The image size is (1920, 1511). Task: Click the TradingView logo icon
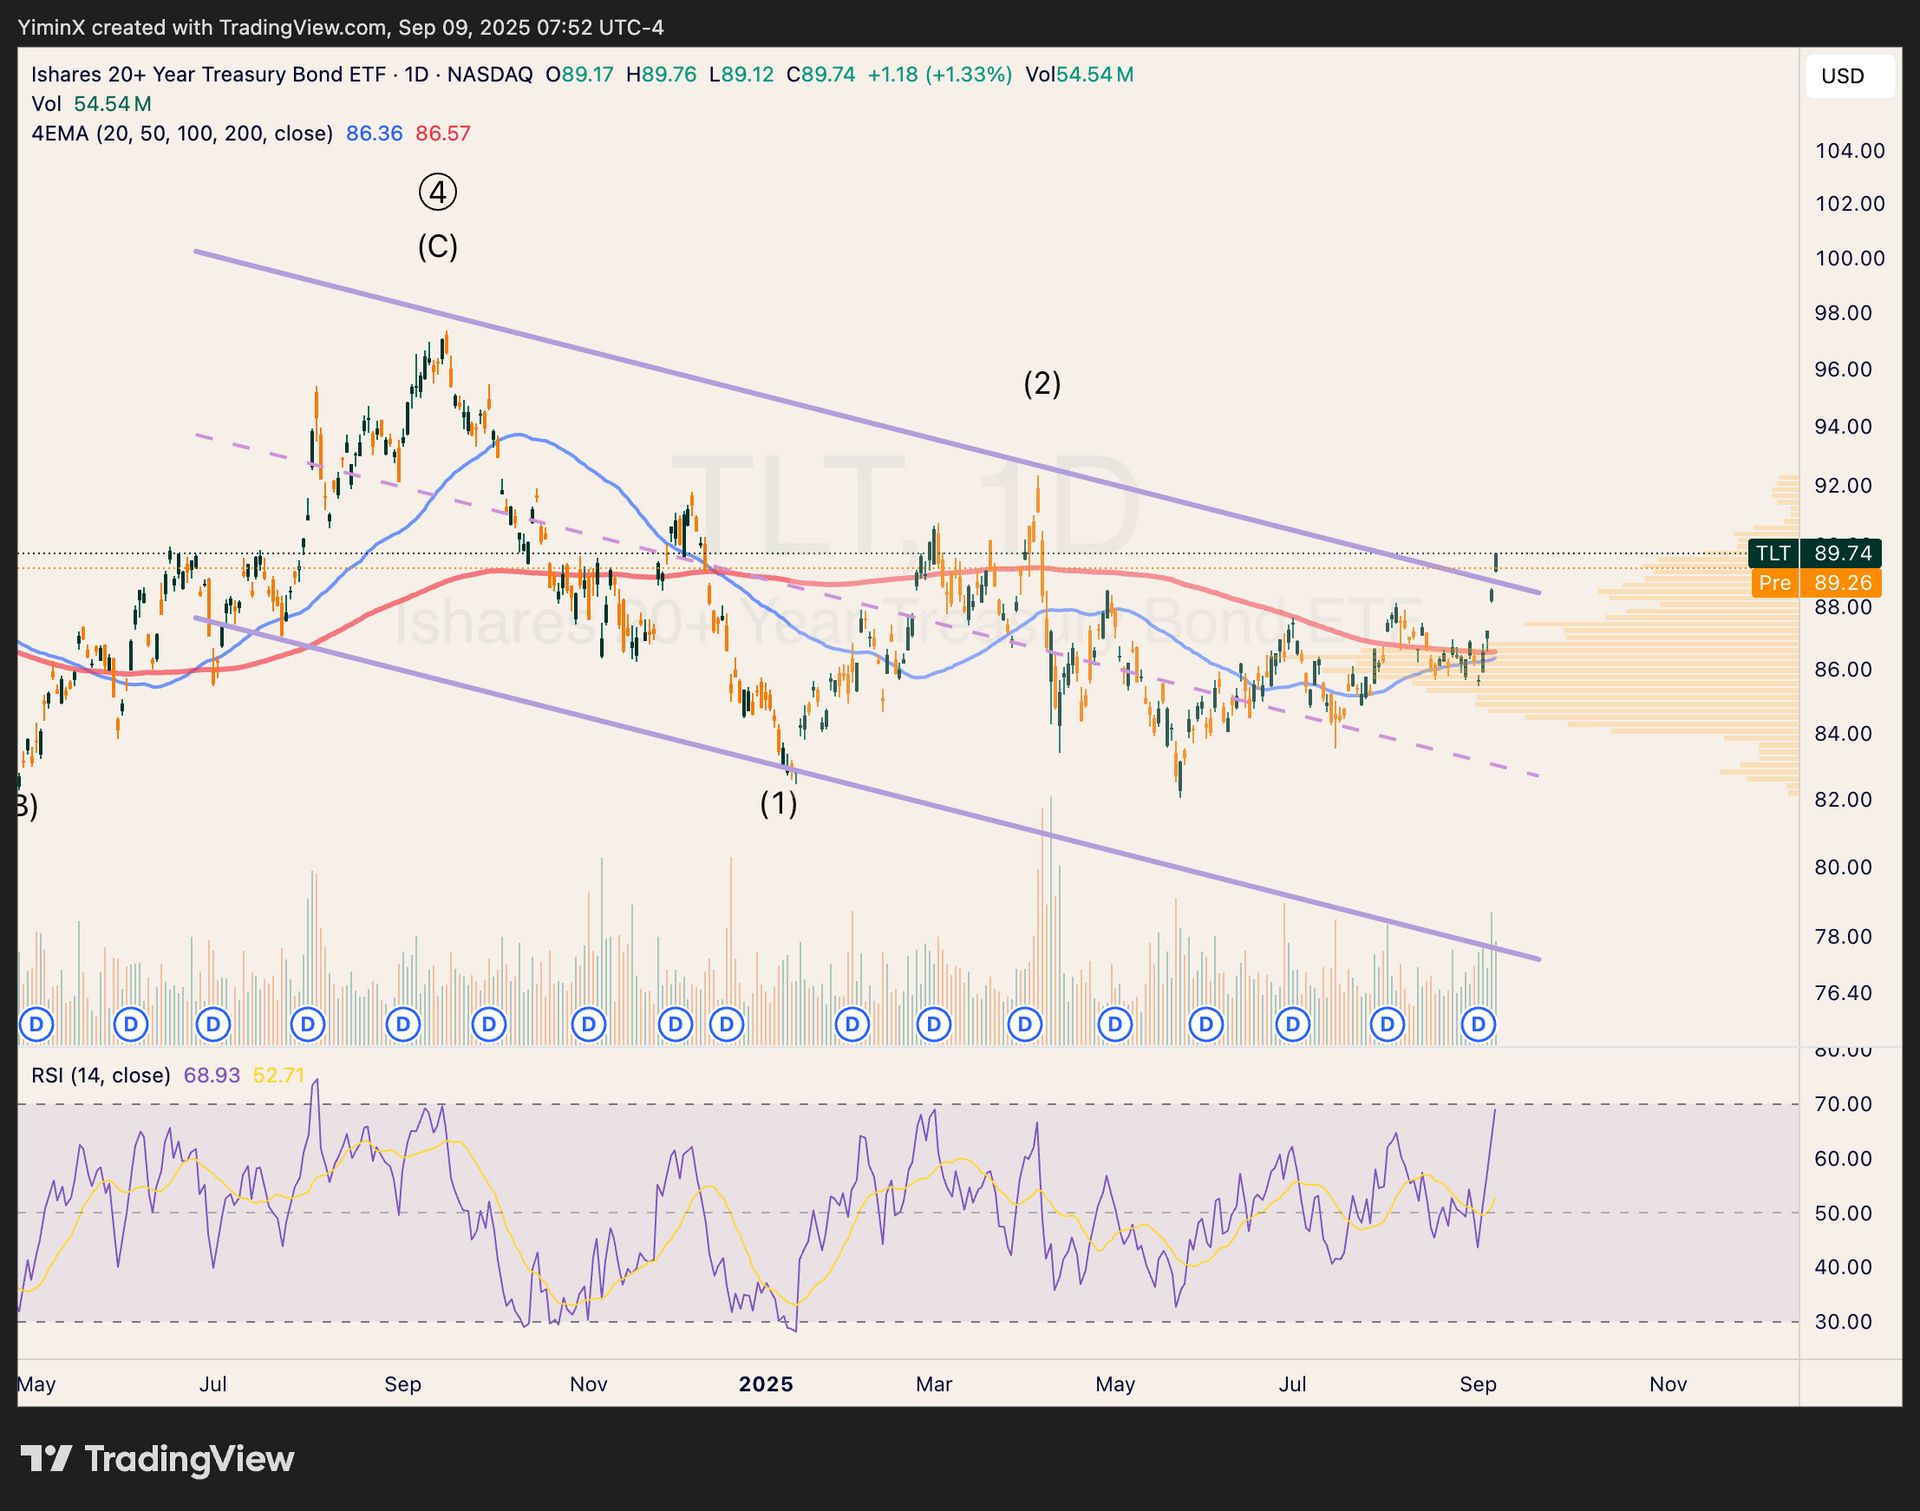(x=46, y=1459)
